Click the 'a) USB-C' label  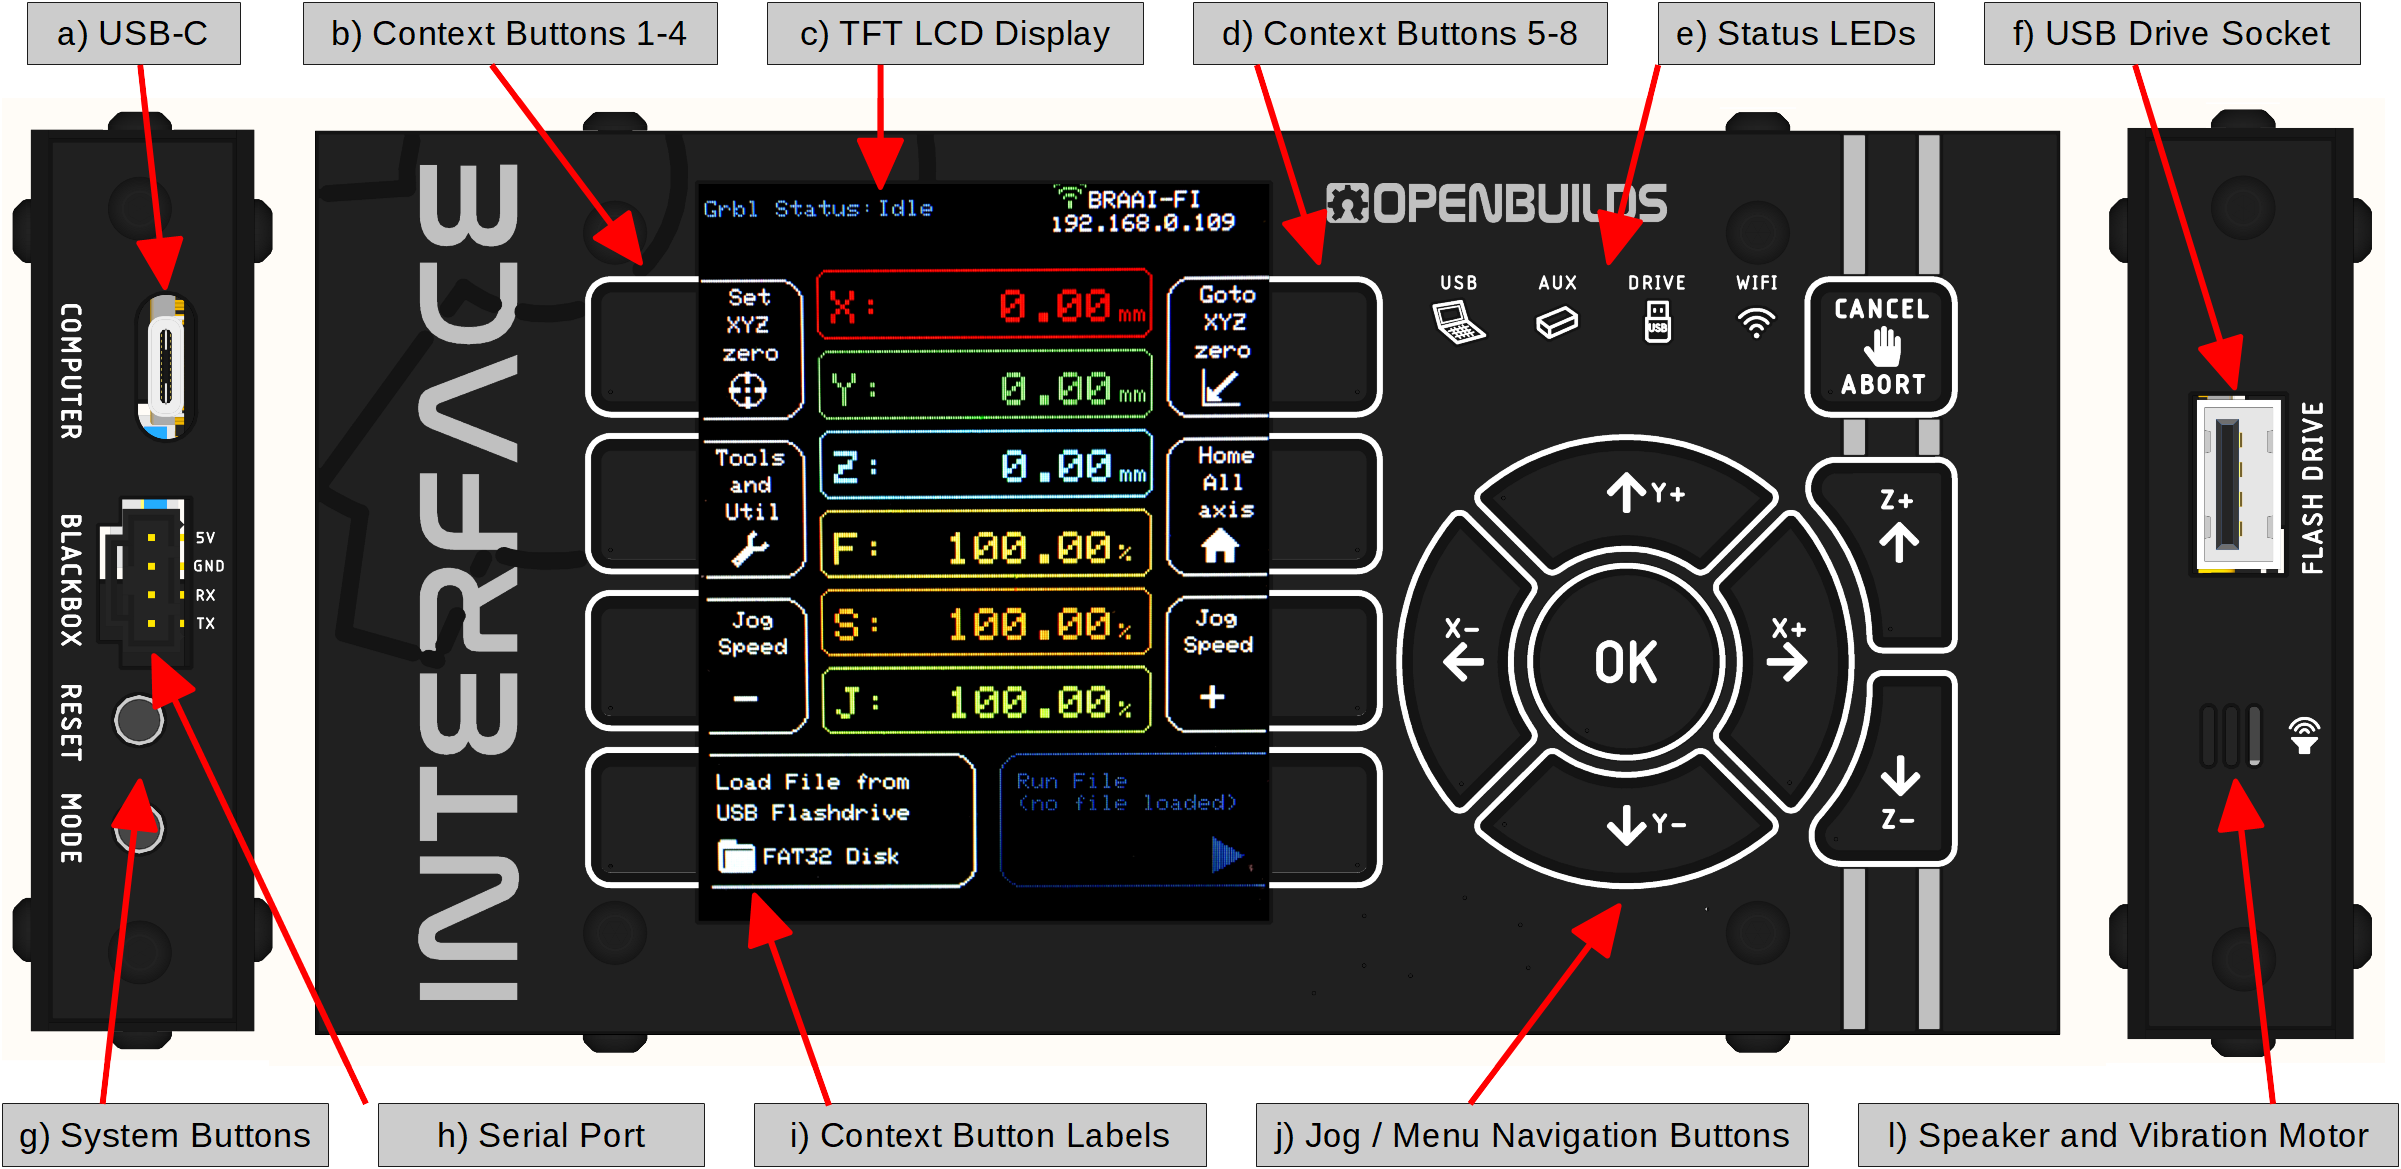[133, 33]
